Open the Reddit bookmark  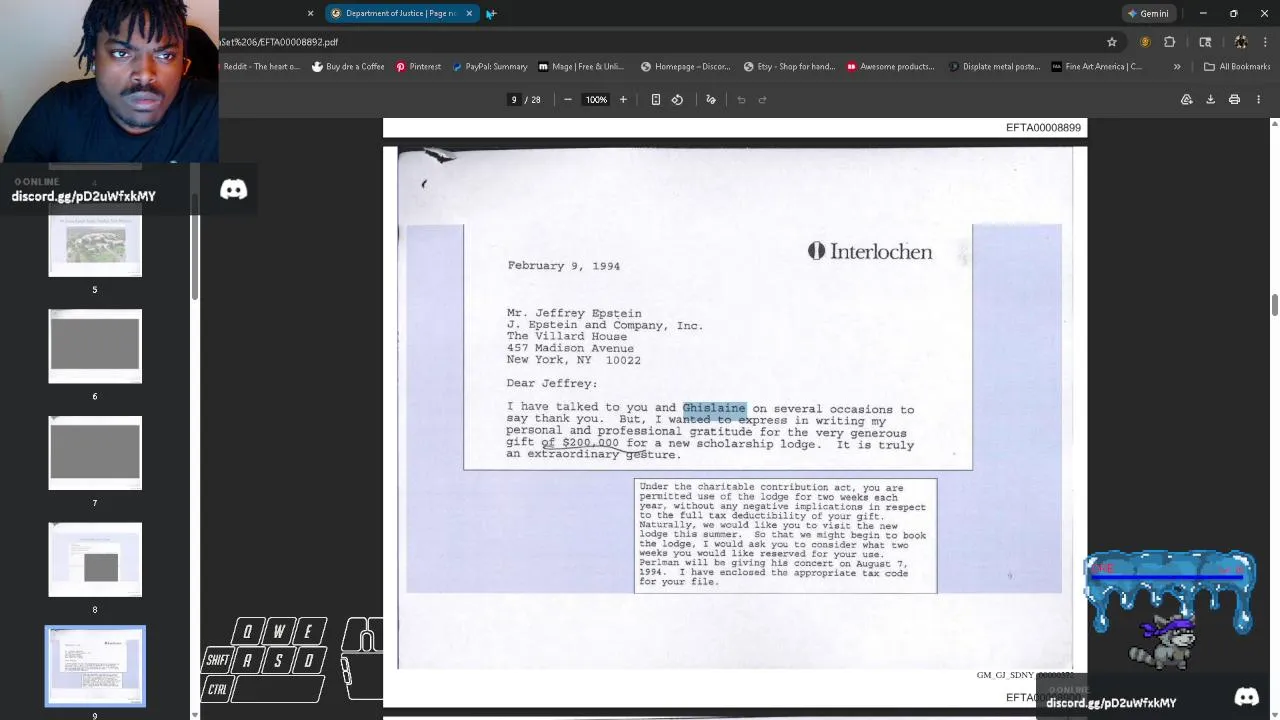tap(260, 66)
